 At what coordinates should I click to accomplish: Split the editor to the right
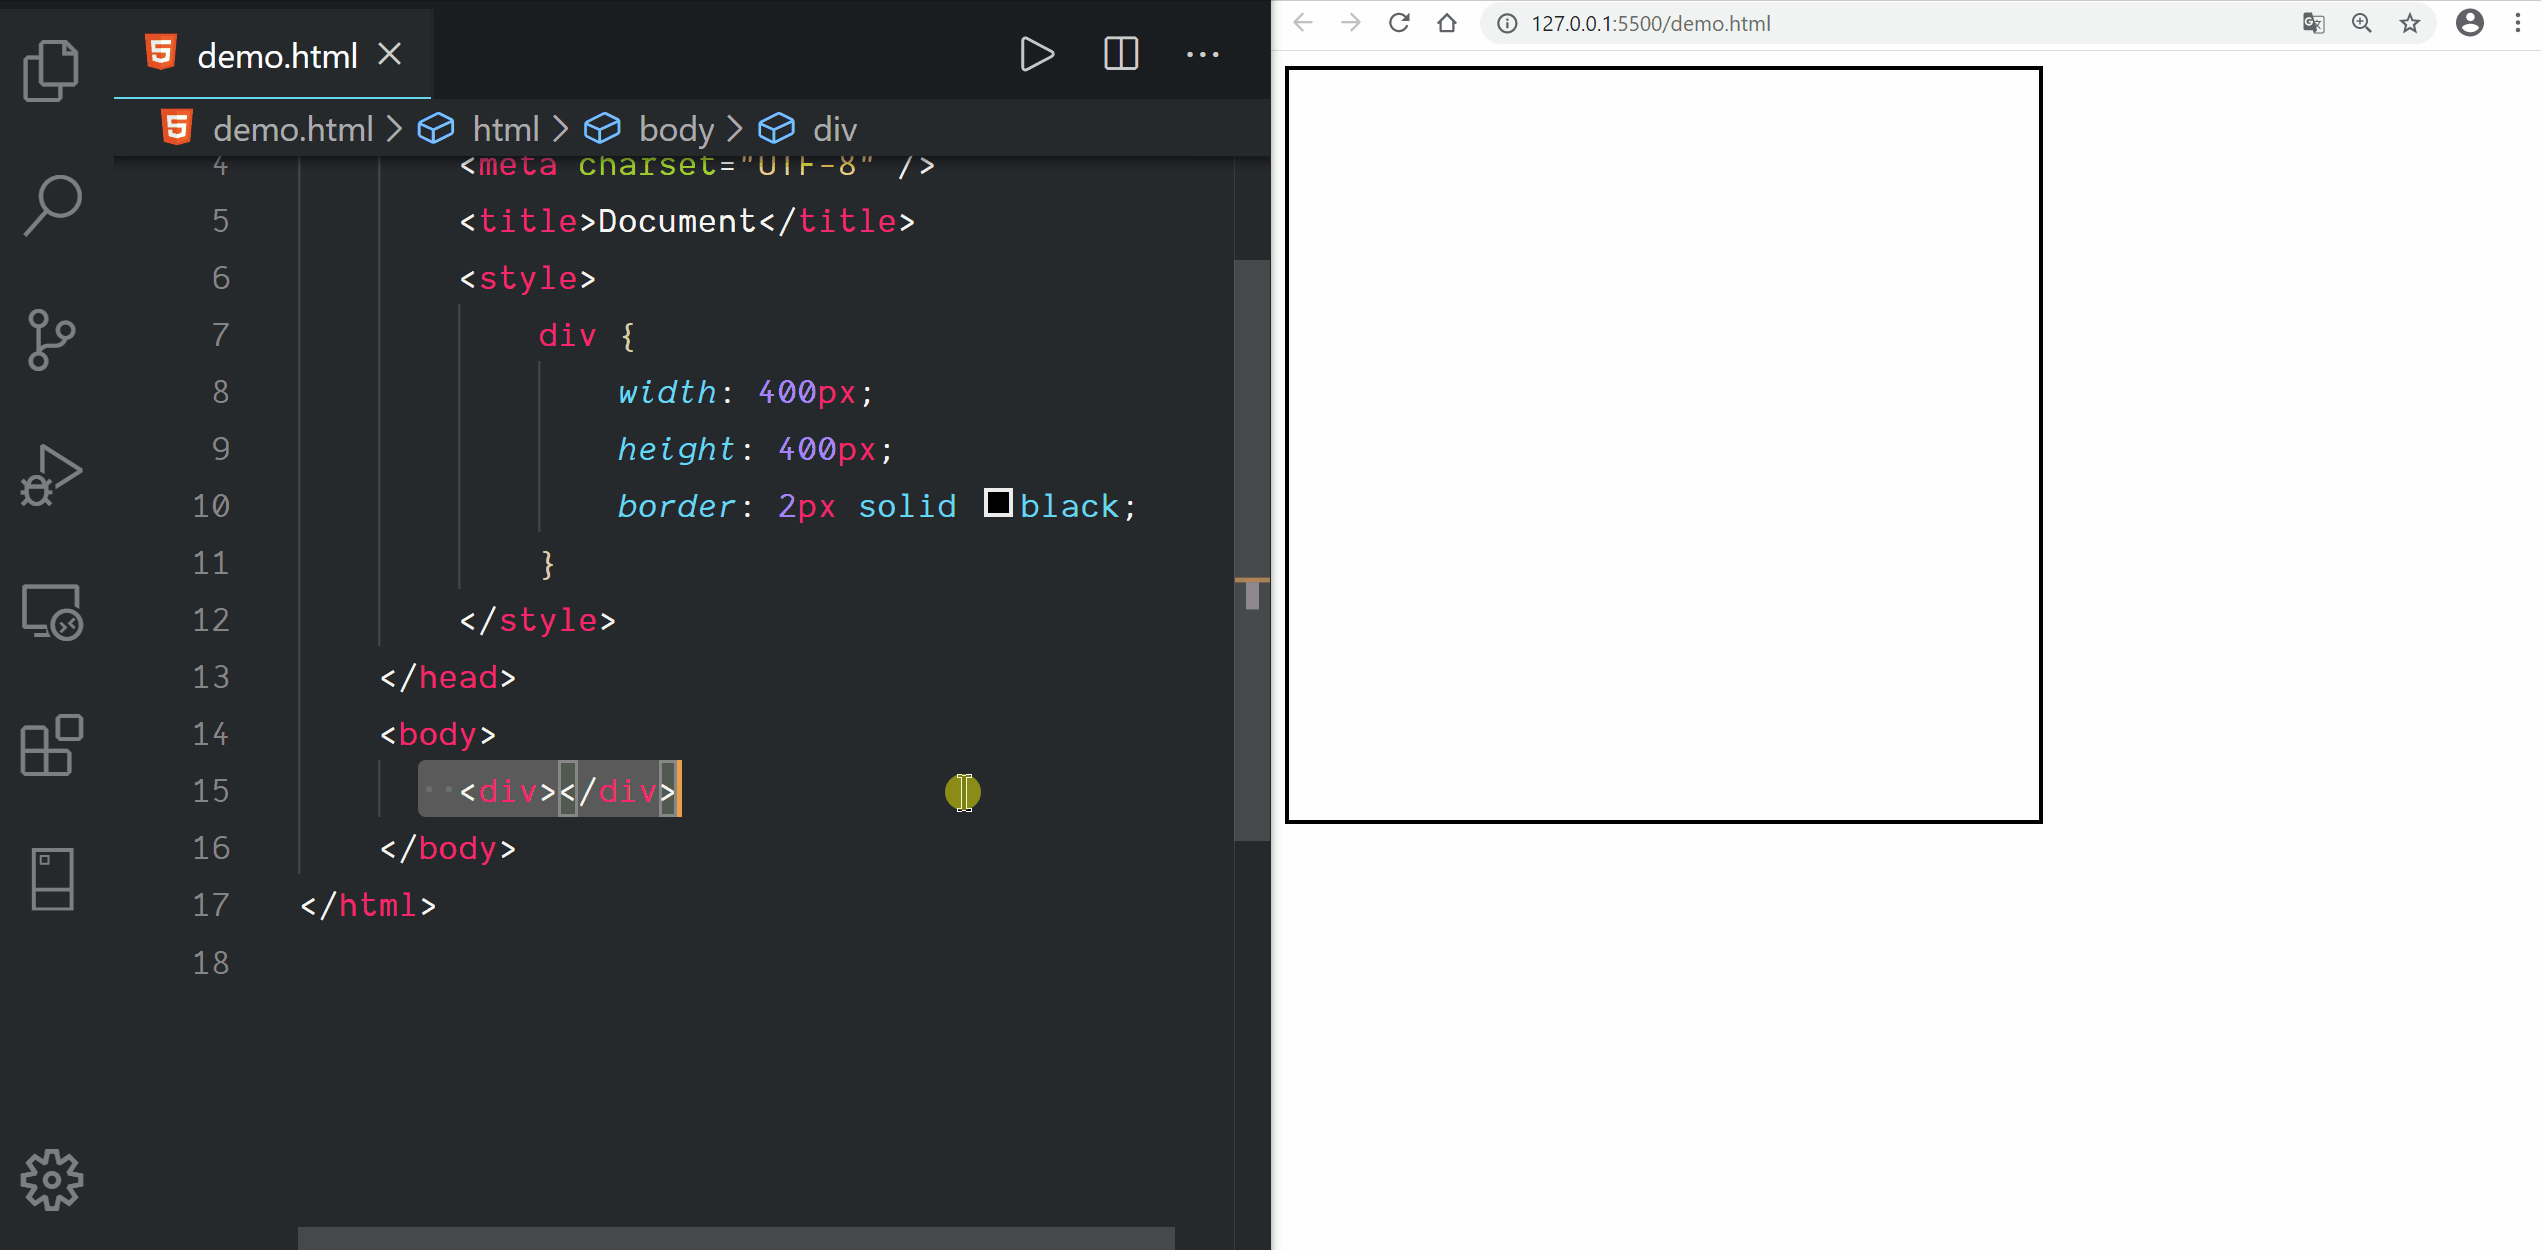click(1121, 54)
